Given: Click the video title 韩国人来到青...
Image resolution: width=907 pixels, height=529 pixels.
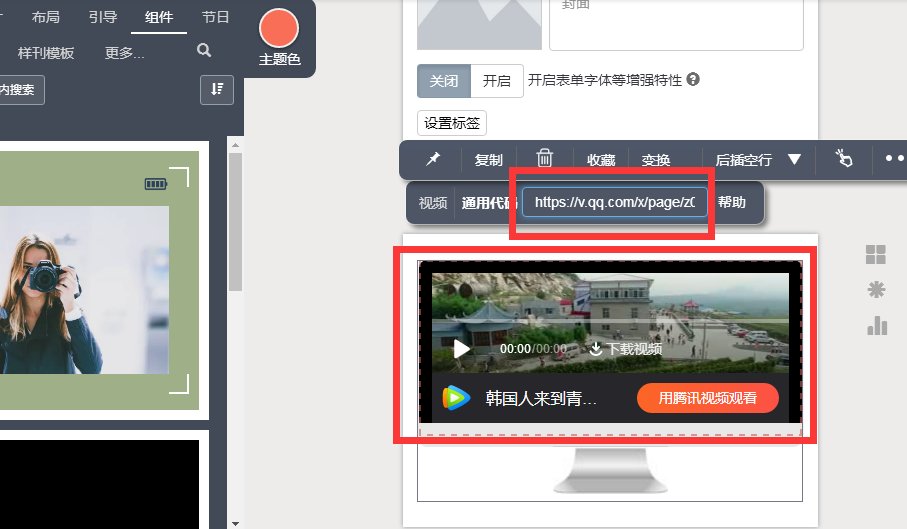Looking at the screenshot, I should point(540,398).
